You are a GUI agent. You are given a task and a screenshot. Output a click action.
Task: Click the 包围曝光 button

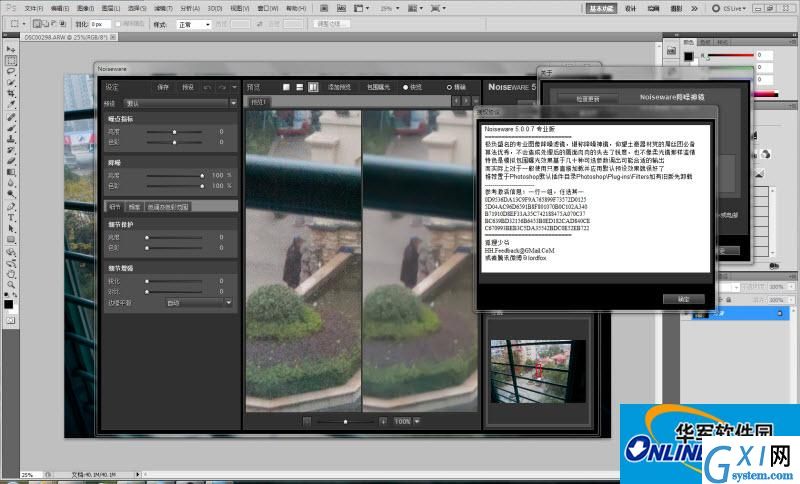[379, 87]
